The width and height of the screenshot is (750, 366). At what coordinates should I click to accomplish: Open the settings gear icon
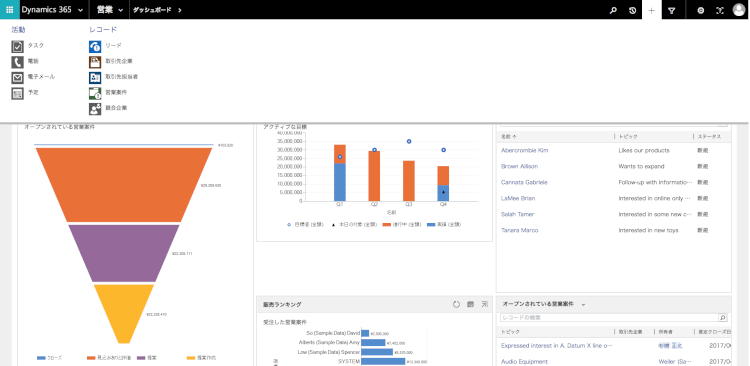[x=700, y=10]
